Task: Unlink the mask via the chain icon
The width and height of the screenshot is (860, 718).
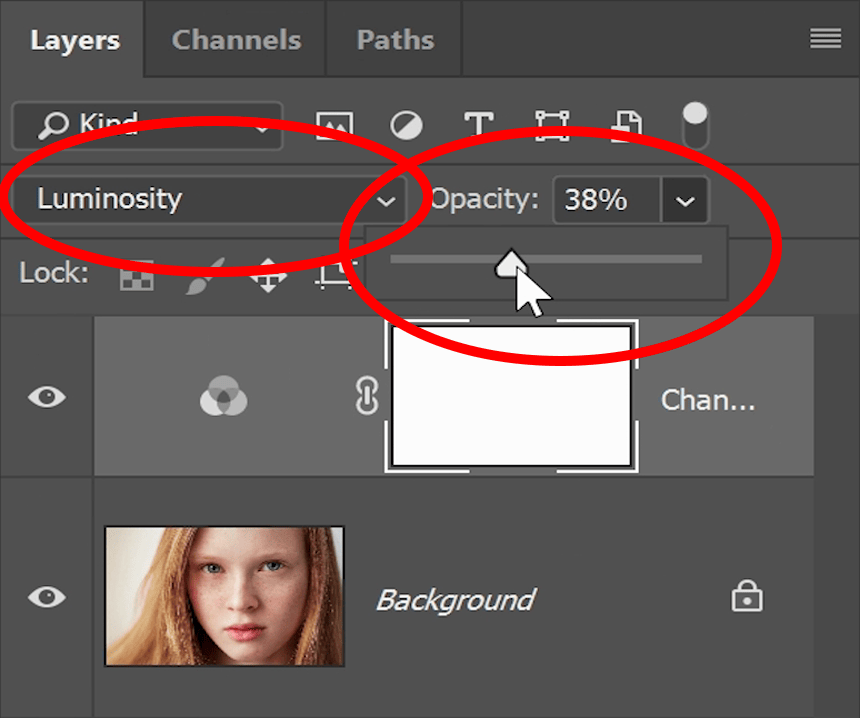Action: (x=365, y=398)
